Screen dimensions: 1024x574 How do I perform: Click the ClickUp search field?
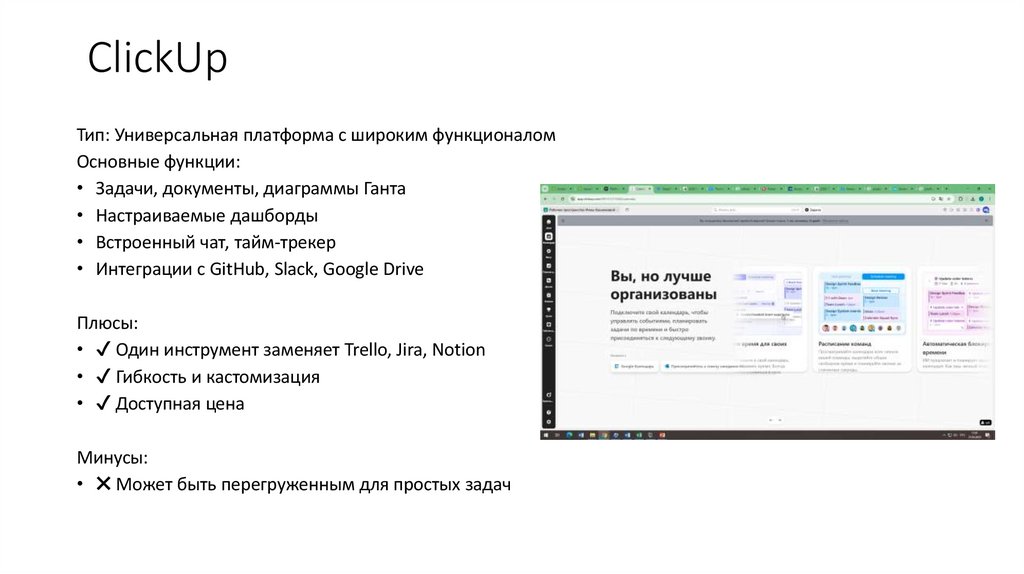pyautogui.click(x=756, y=210)
